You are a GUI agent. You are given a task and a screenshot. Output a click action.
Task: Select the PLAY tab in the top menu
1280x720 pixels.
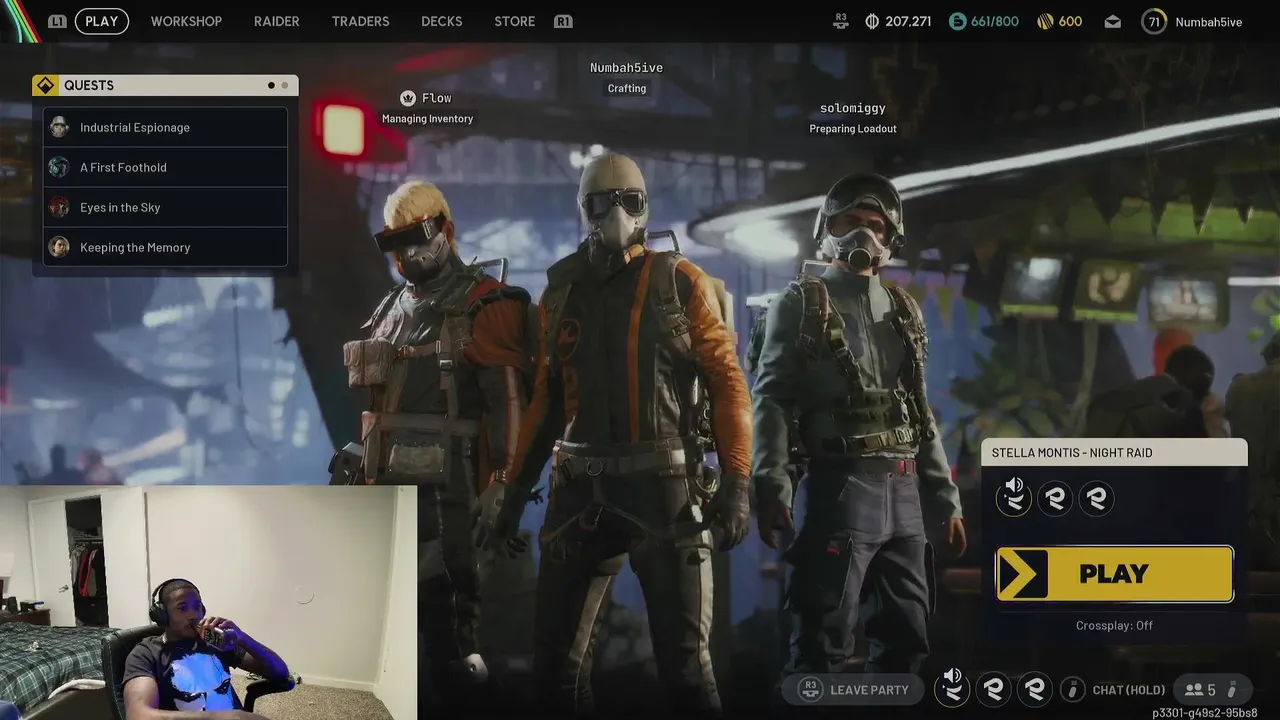(102, 21)
